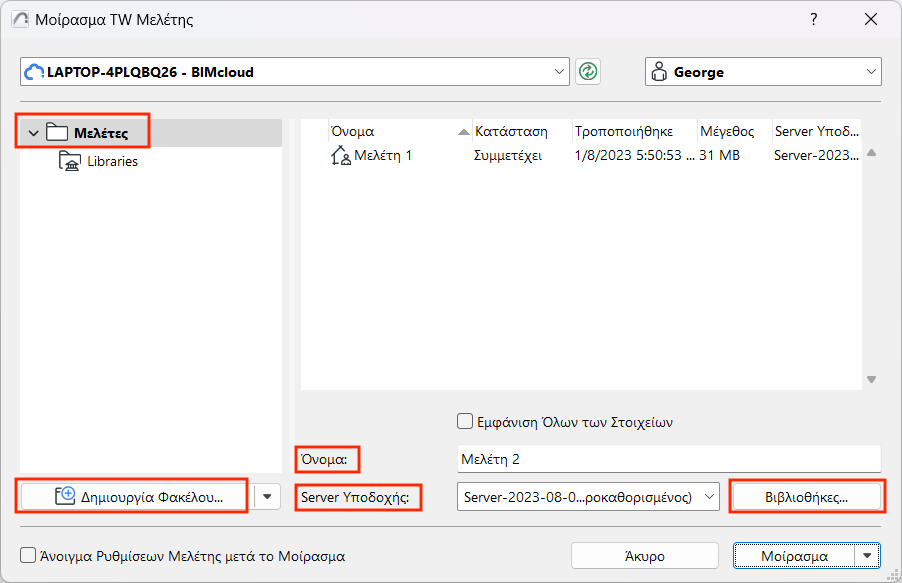Select the Μελέτες root folder label
Screen dimensions: 902x583
pos(101,134)
